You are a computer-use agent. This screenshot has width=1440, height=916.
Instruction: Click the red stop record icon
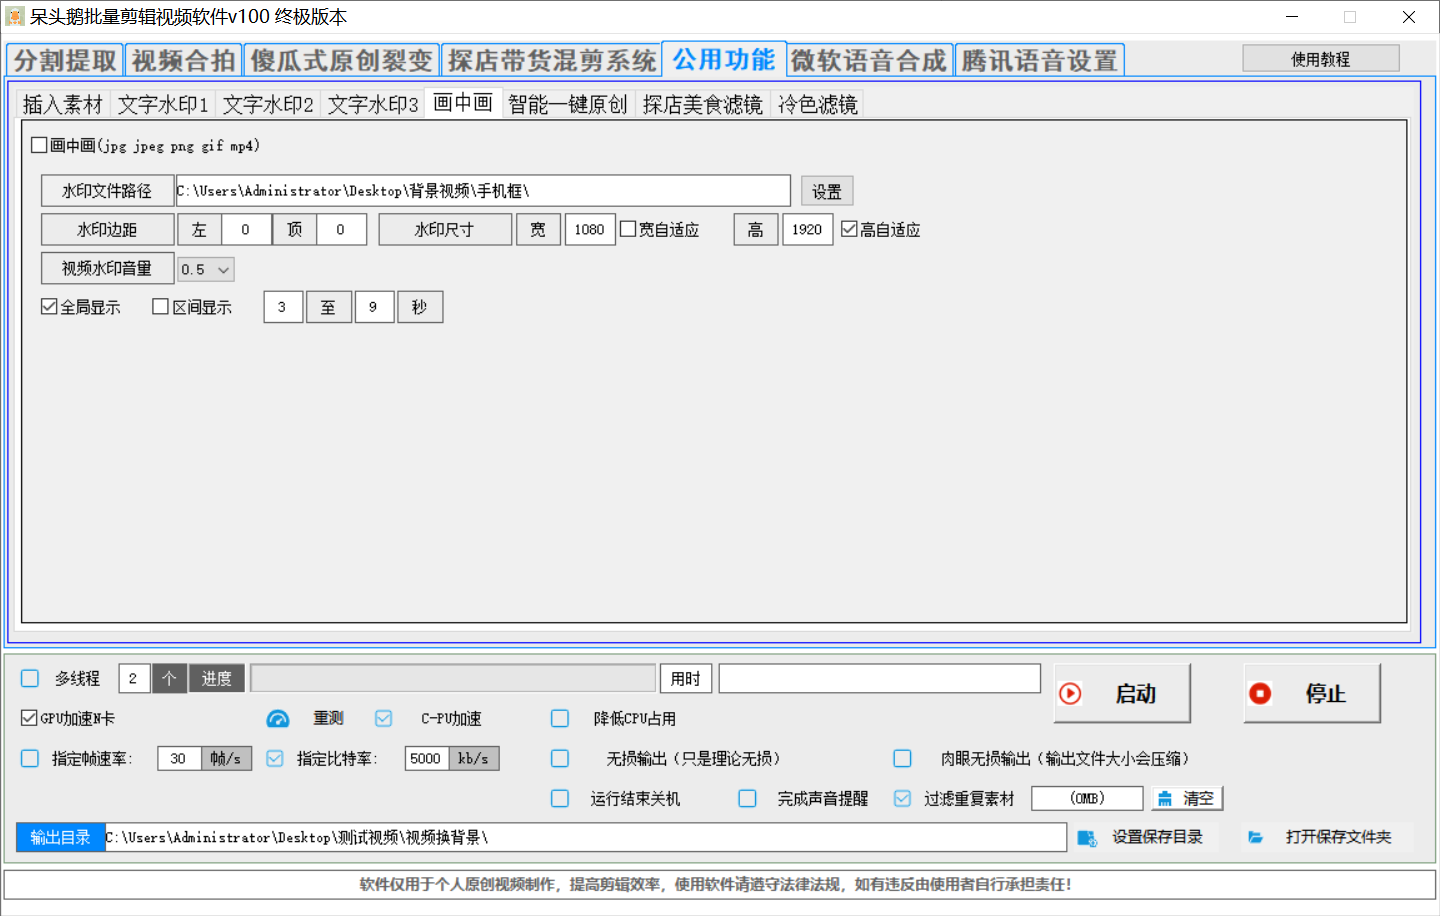1260,694
